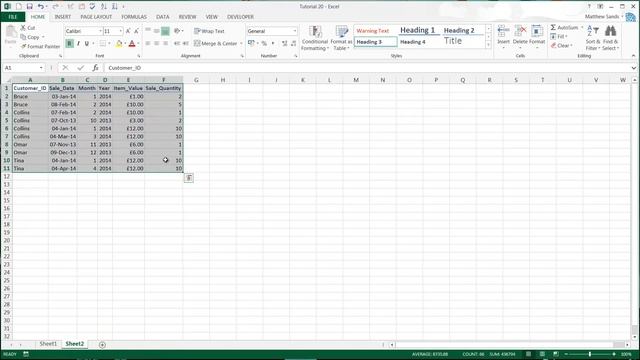Image resolution: width=640 pixels, height=360 pixels.
Task: Toggle Underline formatting
Action: [87, 43]
